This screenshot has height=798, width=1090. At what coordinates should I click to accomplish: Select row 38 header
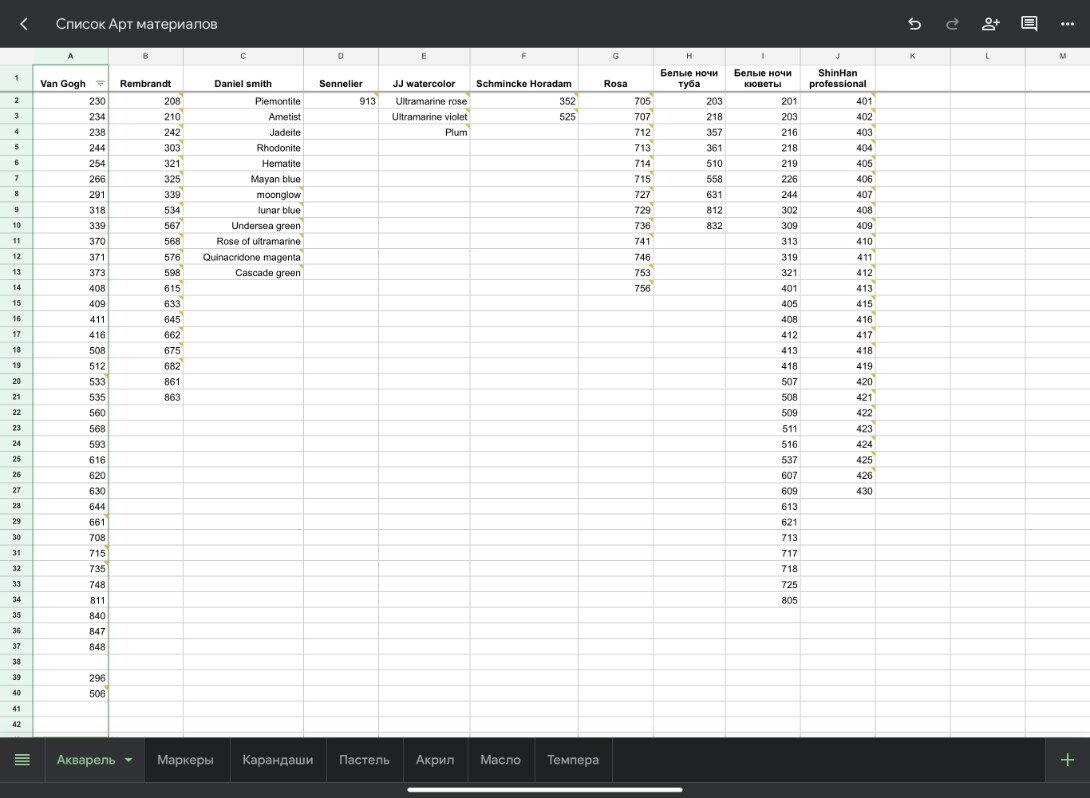pos(16,662)
